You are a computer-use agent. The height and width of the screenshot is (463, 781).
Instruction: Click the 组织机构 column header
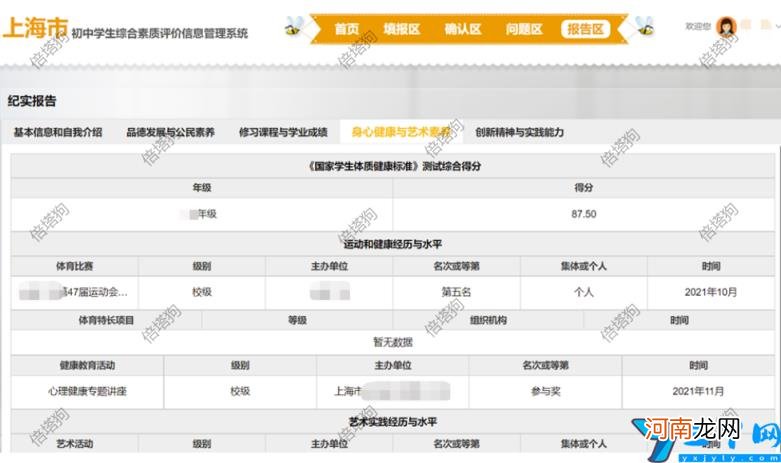[488, 320]
